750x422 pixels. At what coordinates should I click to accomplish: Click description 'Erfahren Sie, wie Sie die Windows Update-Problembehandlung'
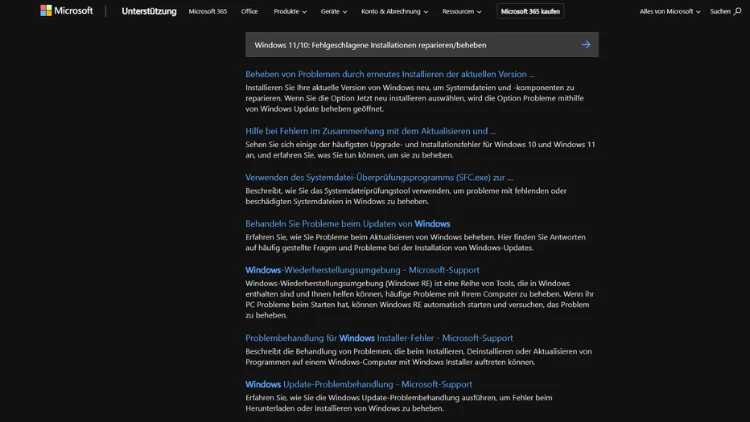pyautogui.click(x=399, y=403)
